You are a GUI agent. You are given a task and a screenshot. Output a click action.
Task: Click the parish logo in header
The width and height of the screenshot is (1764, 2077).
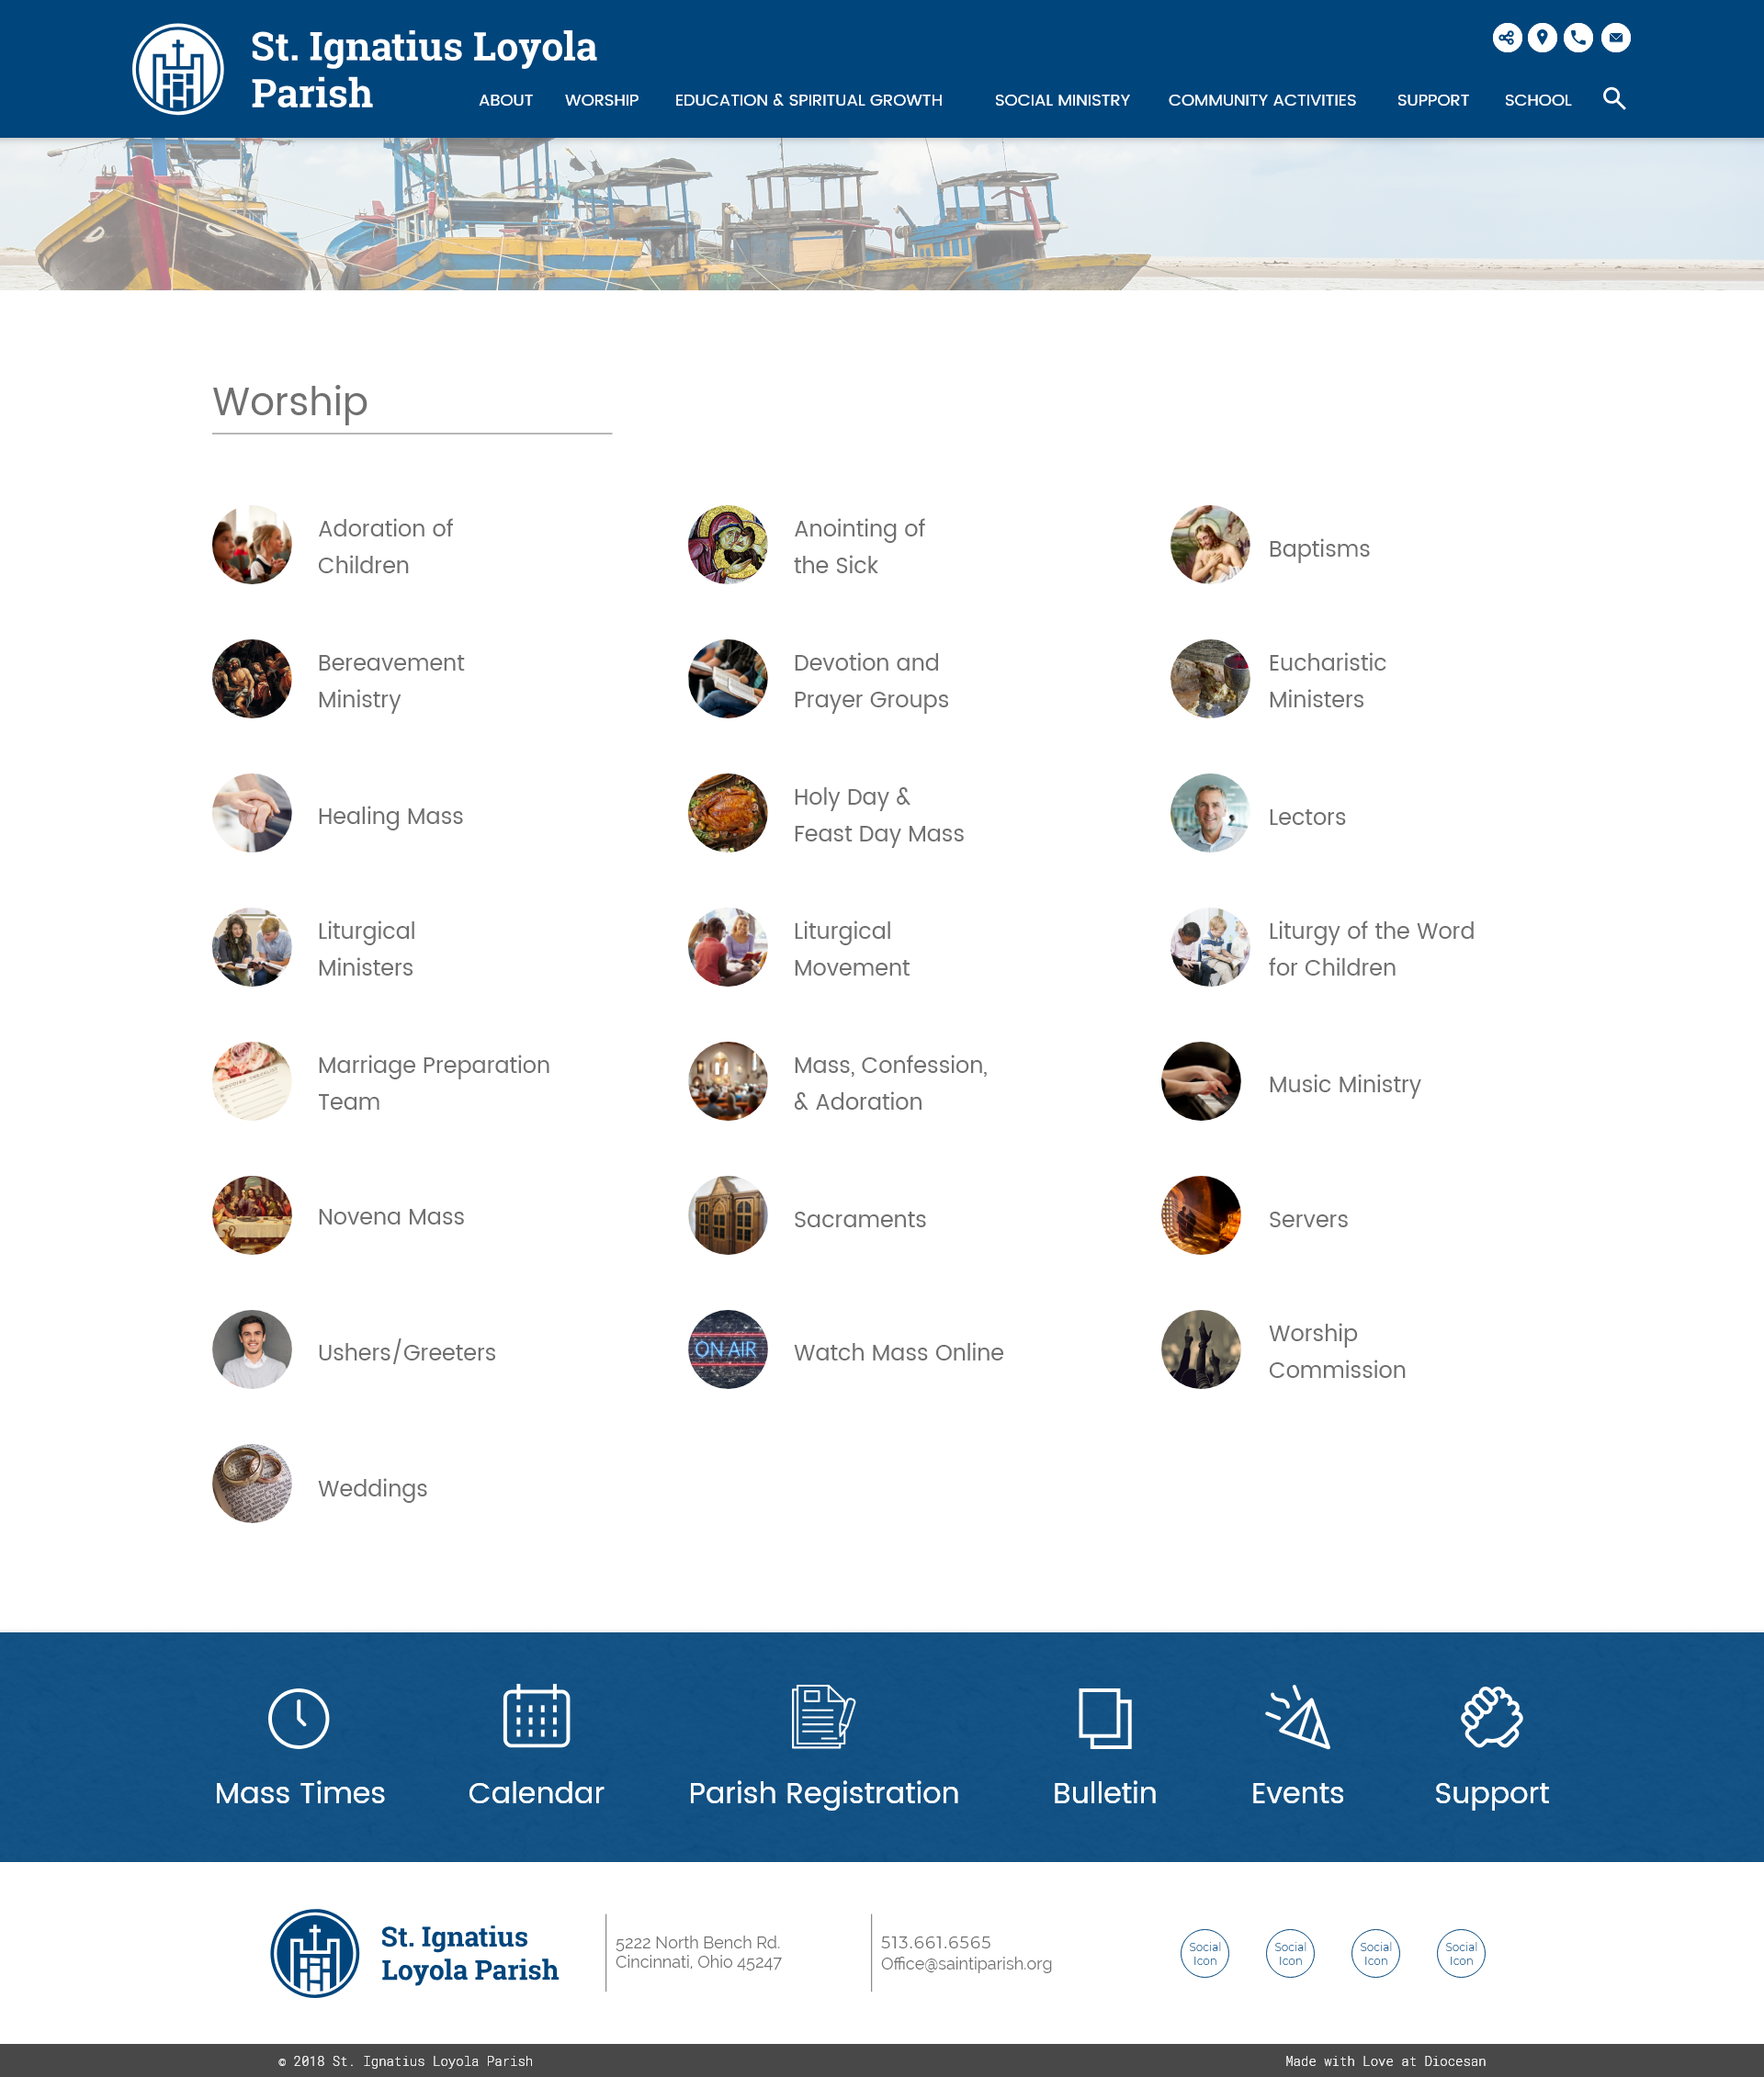click(178, 70)
